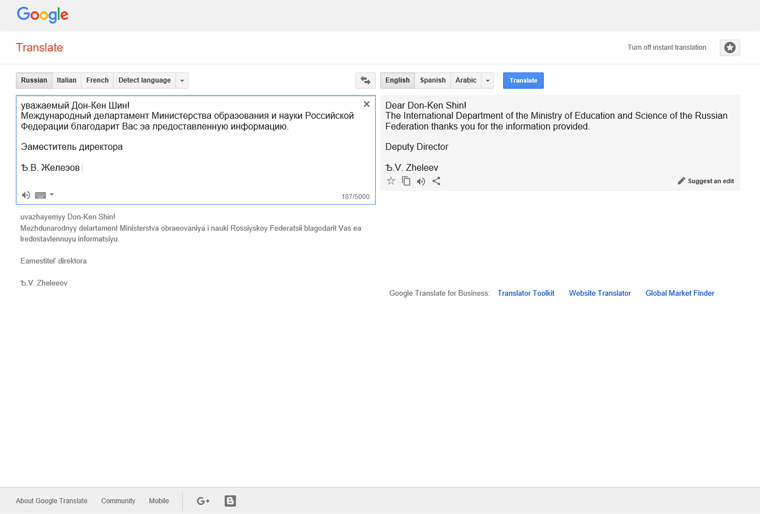Click transliteration line 'uvazhayemyy Don-Ken Shin!'
The width and height of the screenshot is (760, 514).
tap(68, 217)
